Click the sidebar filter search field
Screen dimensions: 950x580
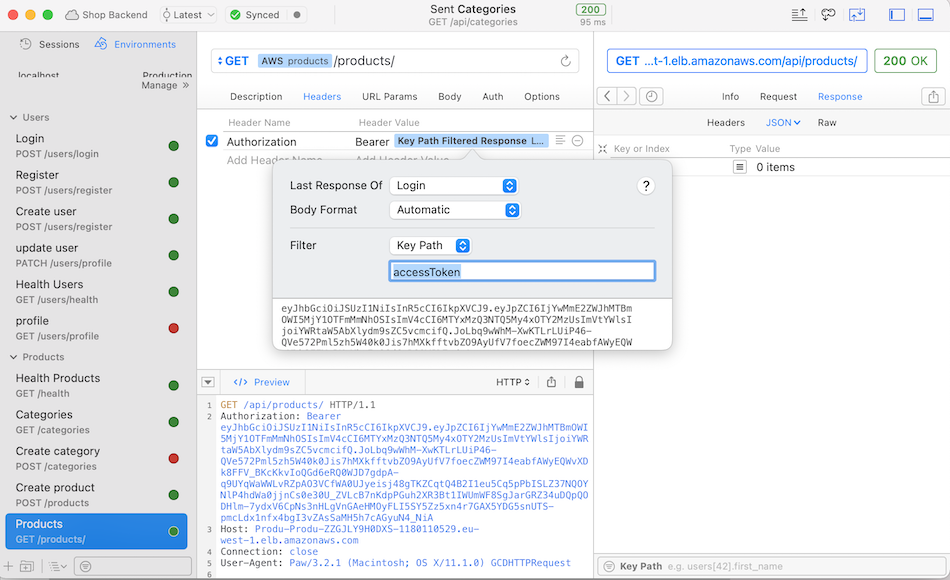133,567
